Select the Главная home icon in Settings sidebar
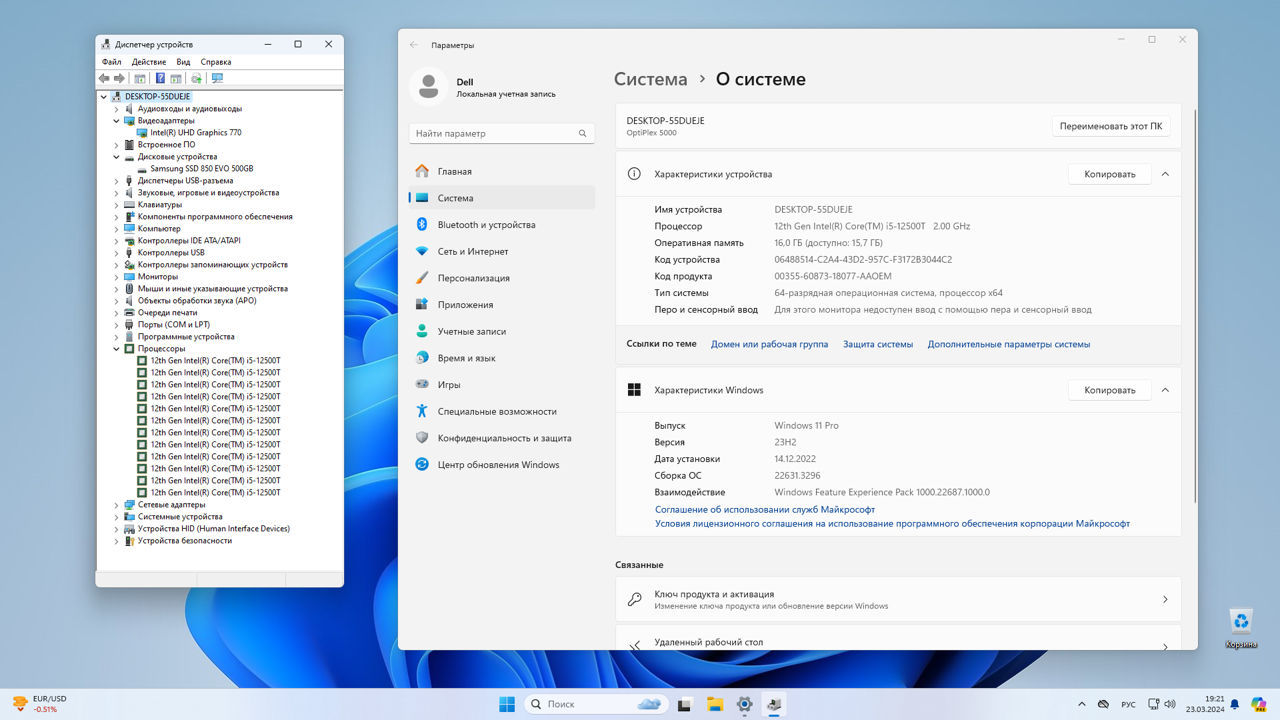The image size is (1280, 720). (x=422, y=171)
